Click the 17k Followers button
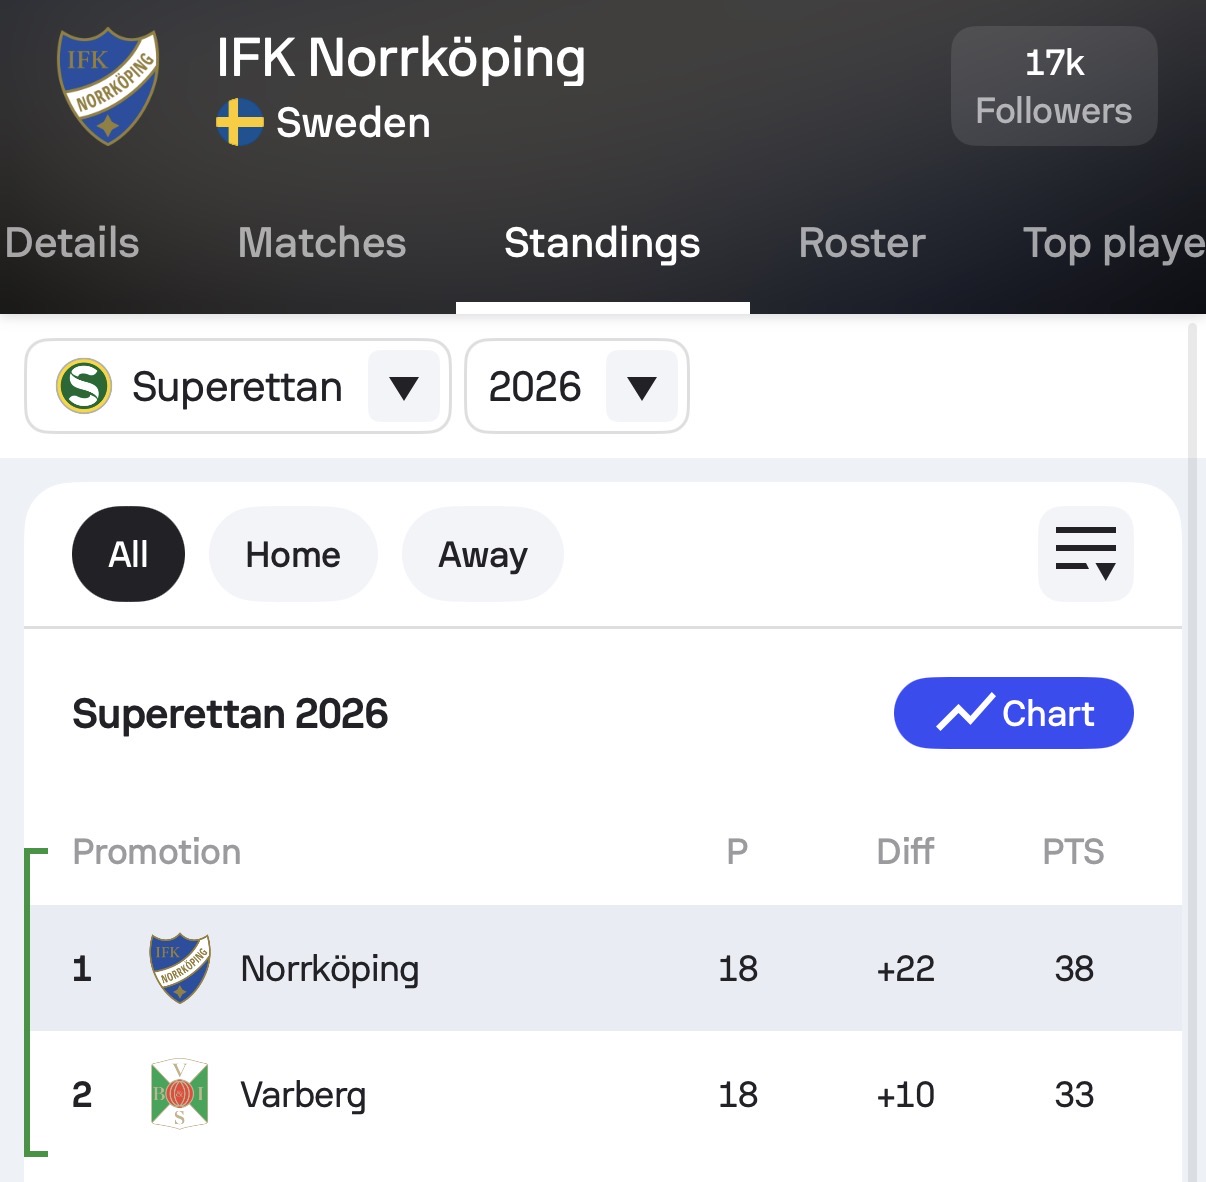This screenshot has height=1182, width=1206. coord(1054,86)
